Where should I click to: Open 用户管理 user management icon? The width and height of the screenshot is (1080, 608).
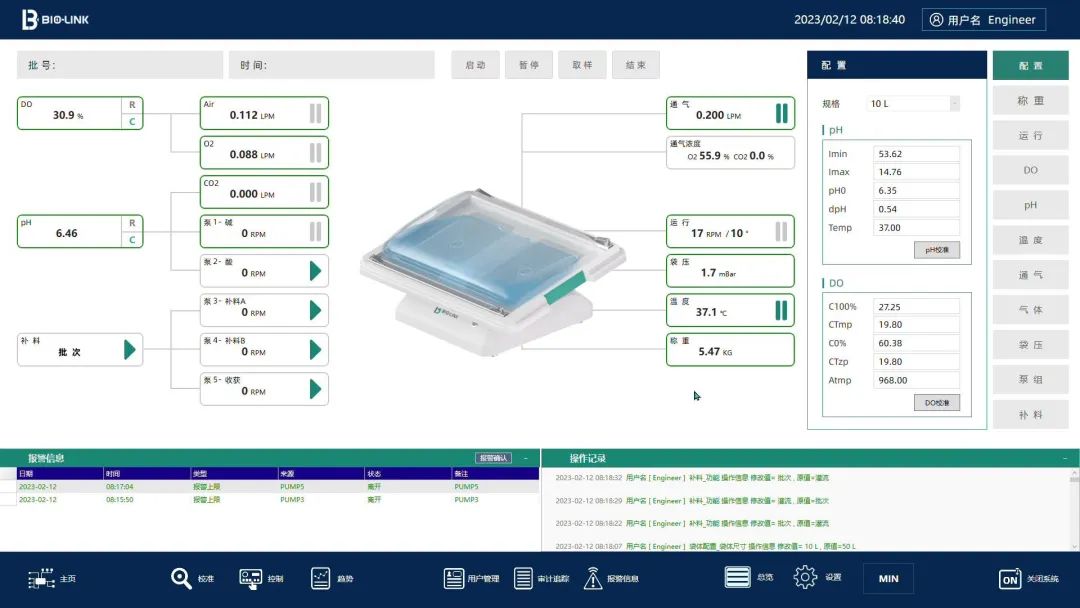pos(454,578)
